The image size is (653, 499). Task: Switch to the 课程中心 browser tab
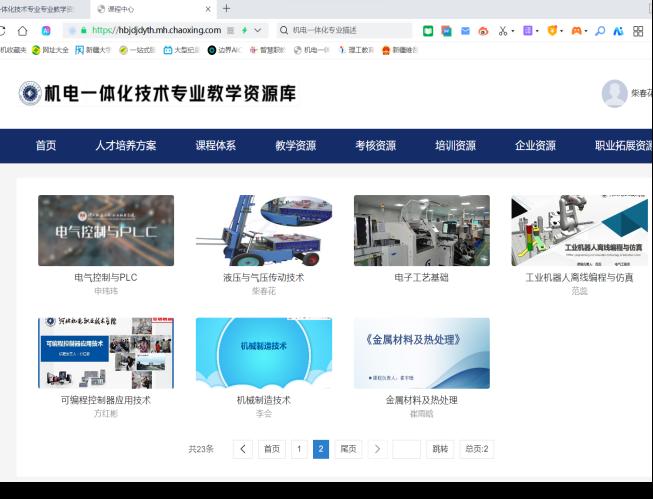(150, 9)
